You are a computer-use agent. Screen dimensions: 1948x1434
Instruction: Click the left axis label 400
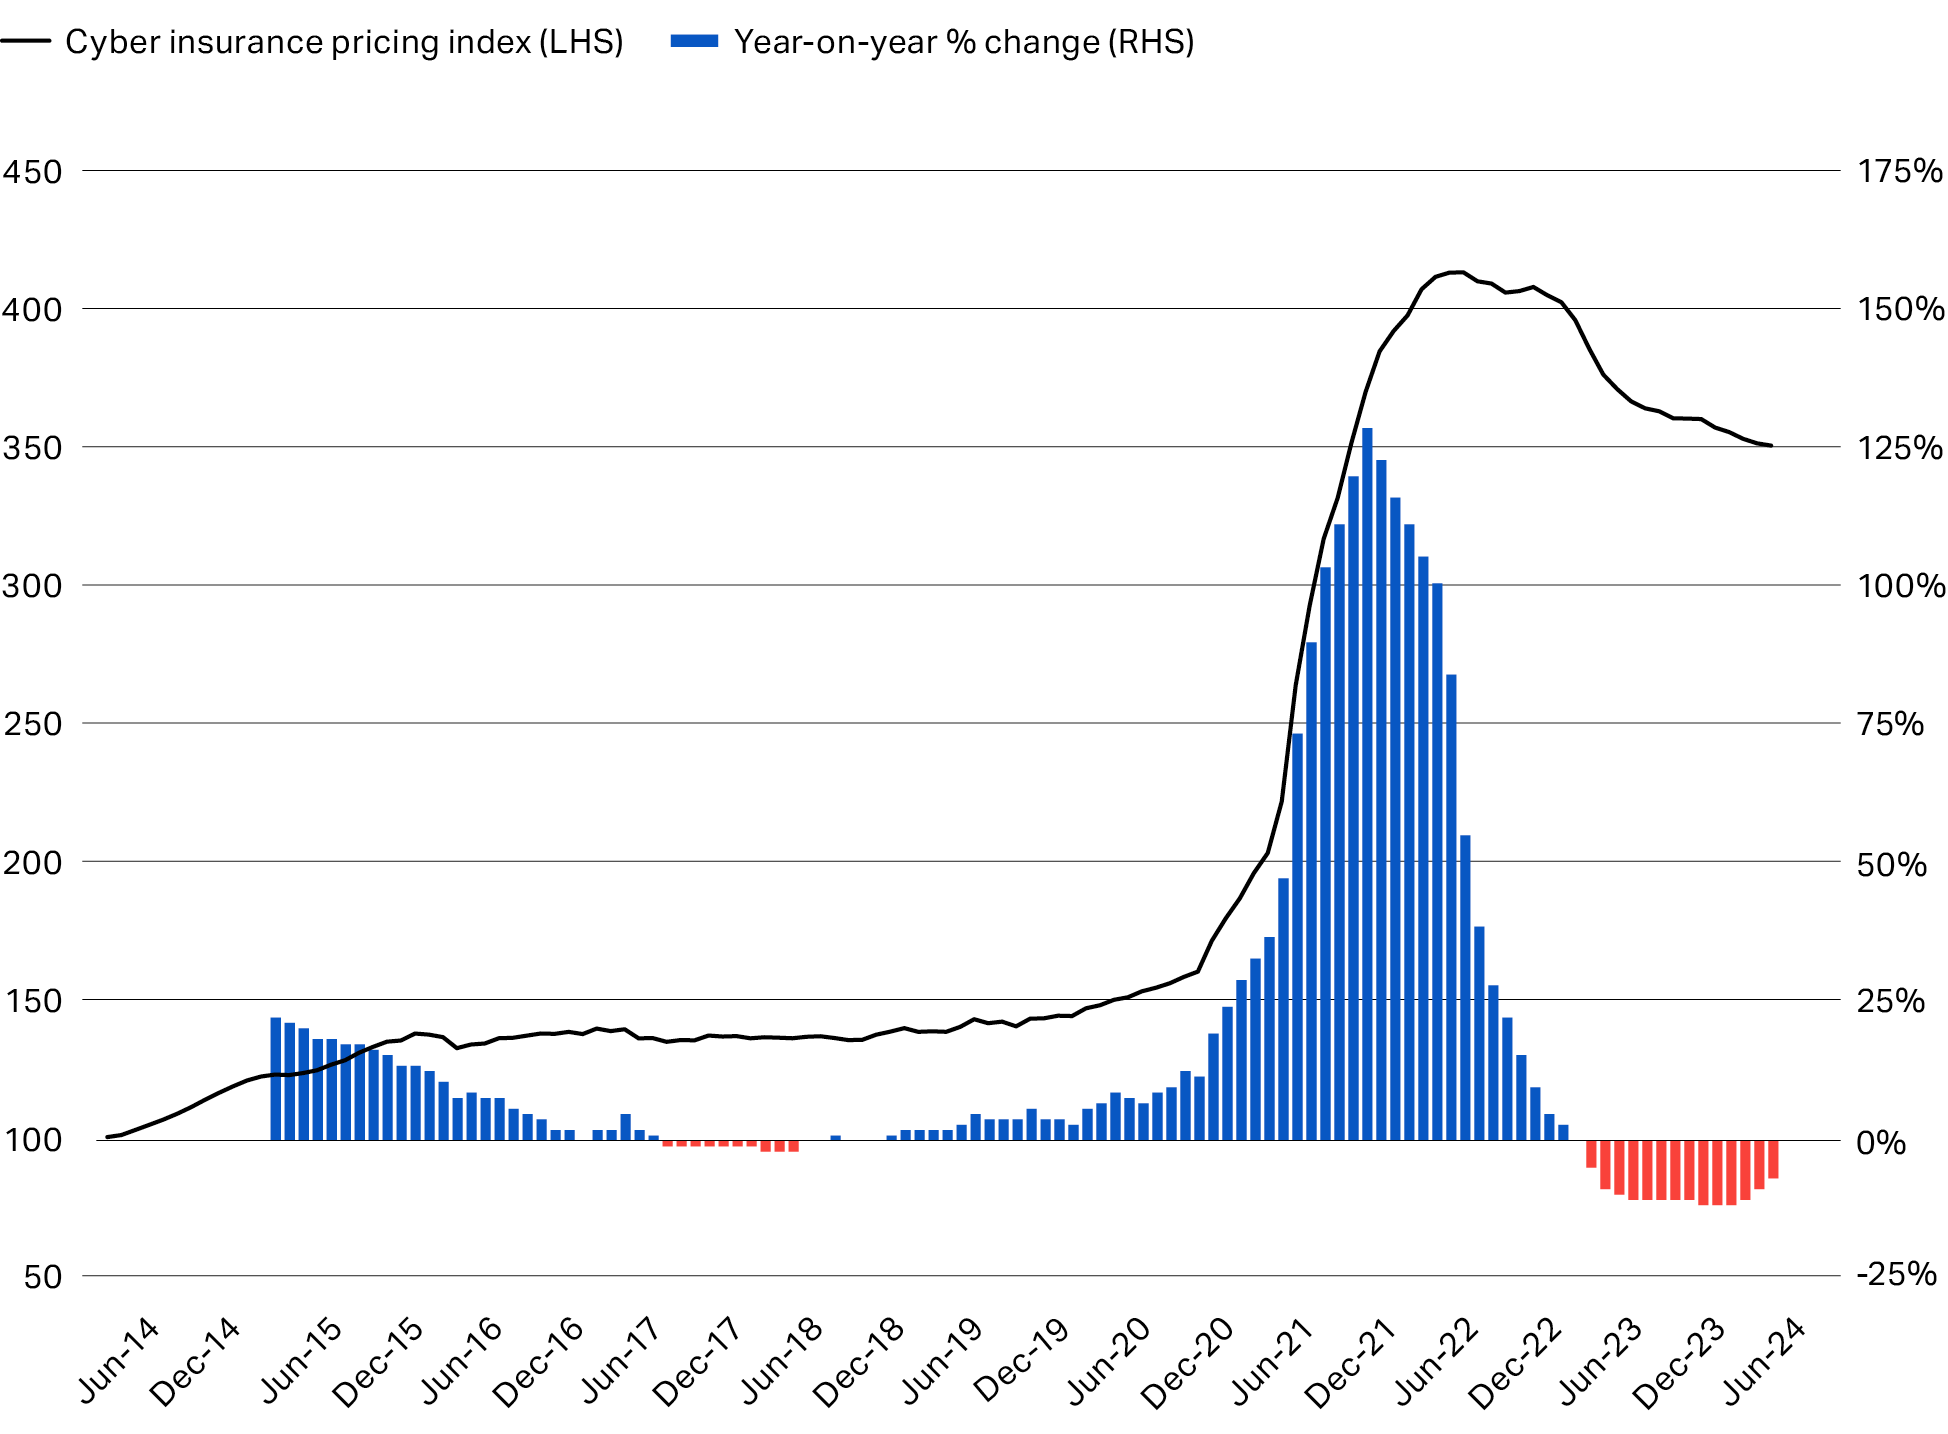[32, 309]
